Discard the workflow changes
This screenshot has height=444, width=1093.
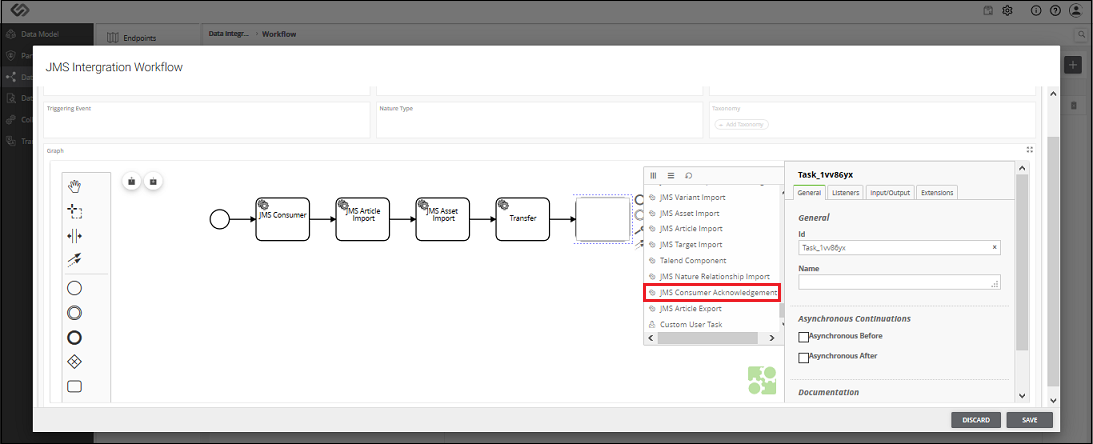tap(976, 420)
